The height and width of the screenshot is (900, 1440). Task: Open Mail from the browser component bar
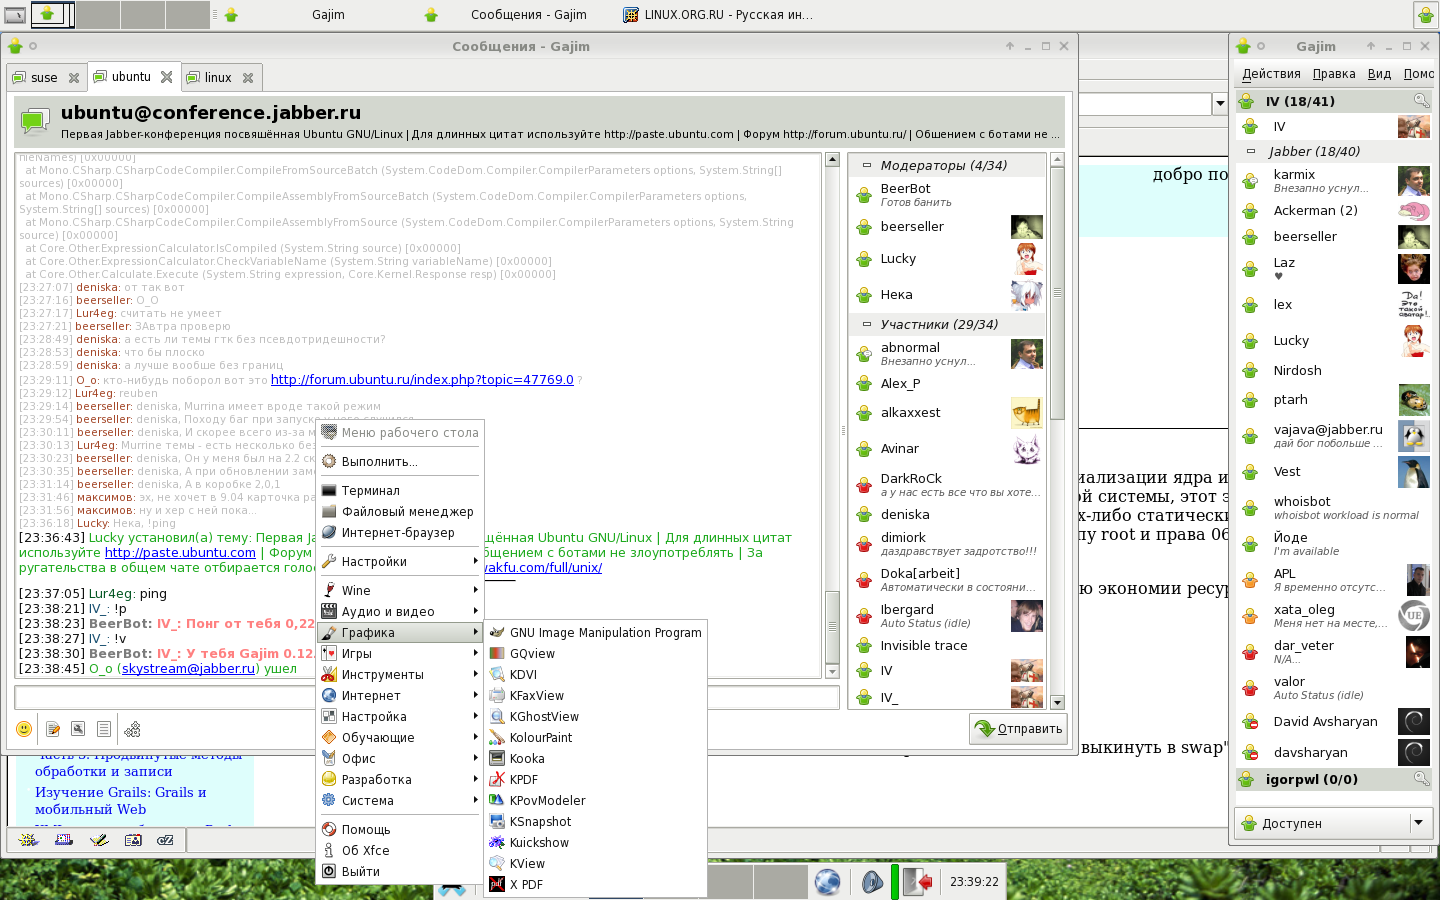click(64, 840)
